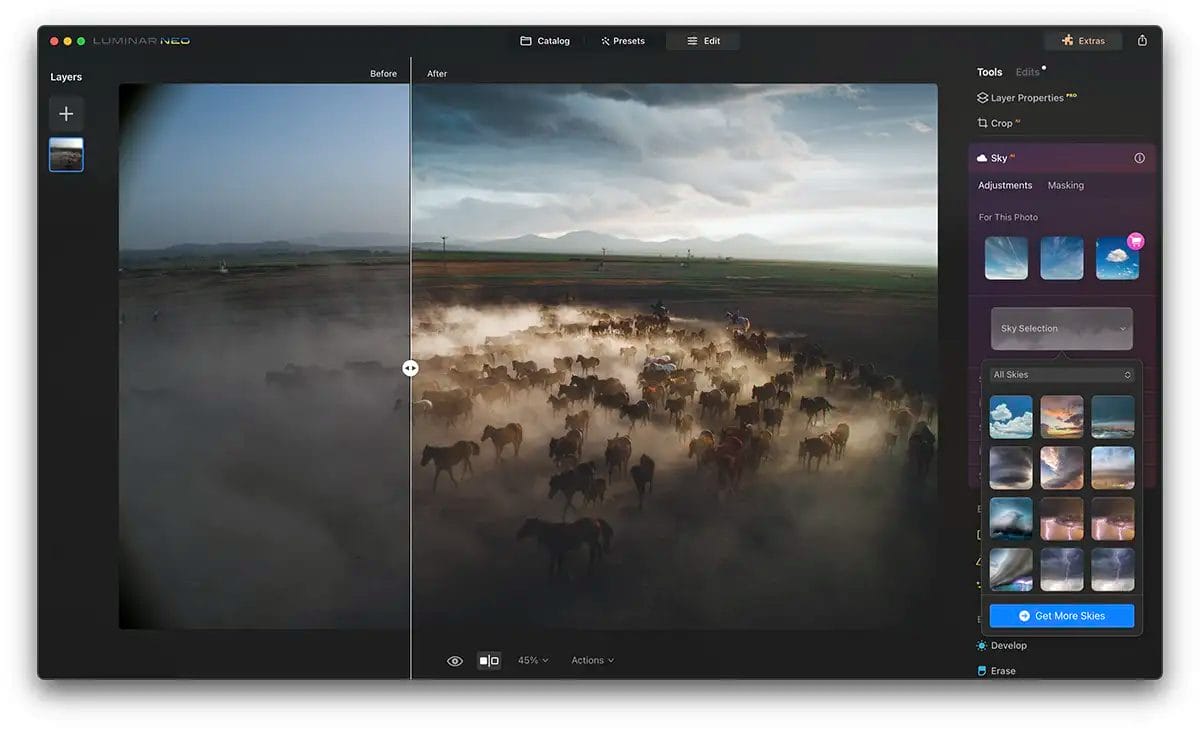Click the share icon in the top-right corner
Viewport: 1200px width, 729px height.
(1142, 40)
